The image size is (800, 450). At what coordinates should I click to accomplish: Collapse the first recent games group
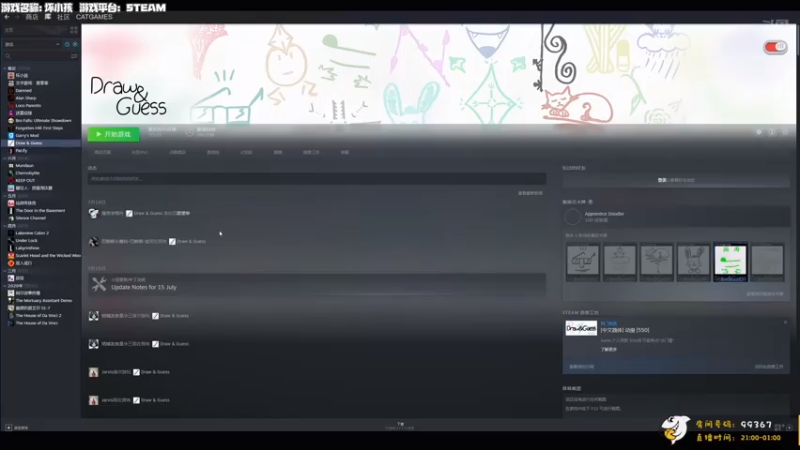click(5, 68)
